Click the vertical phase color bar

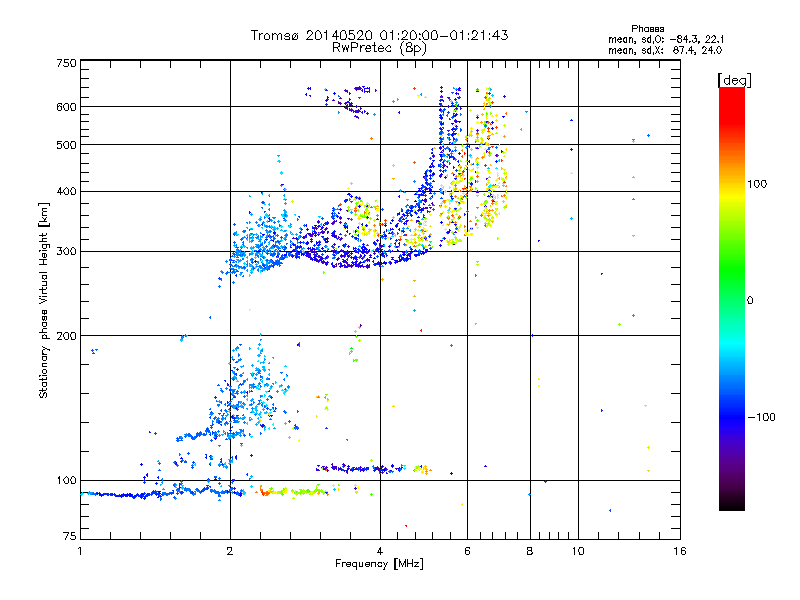click(732, 299)
